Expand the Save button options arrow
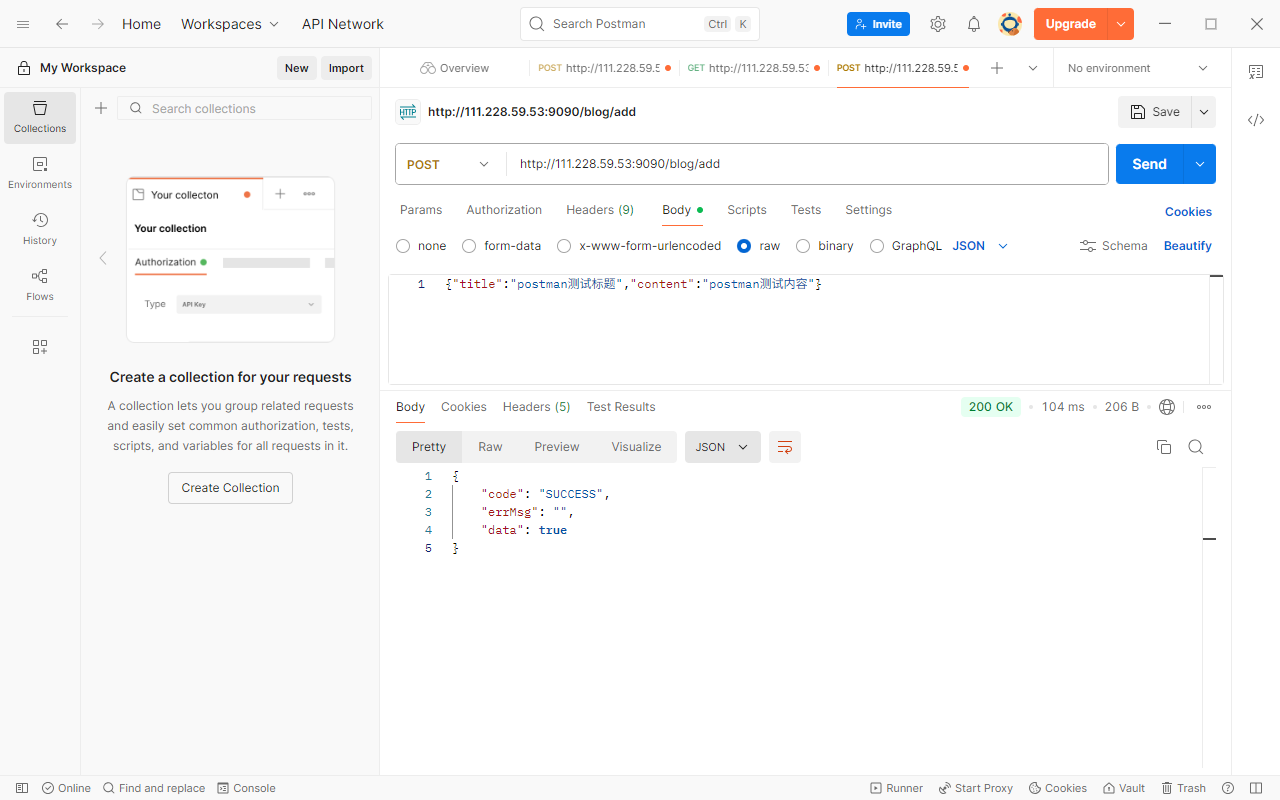1280x800 pixels. click(x=1204, y=112)
